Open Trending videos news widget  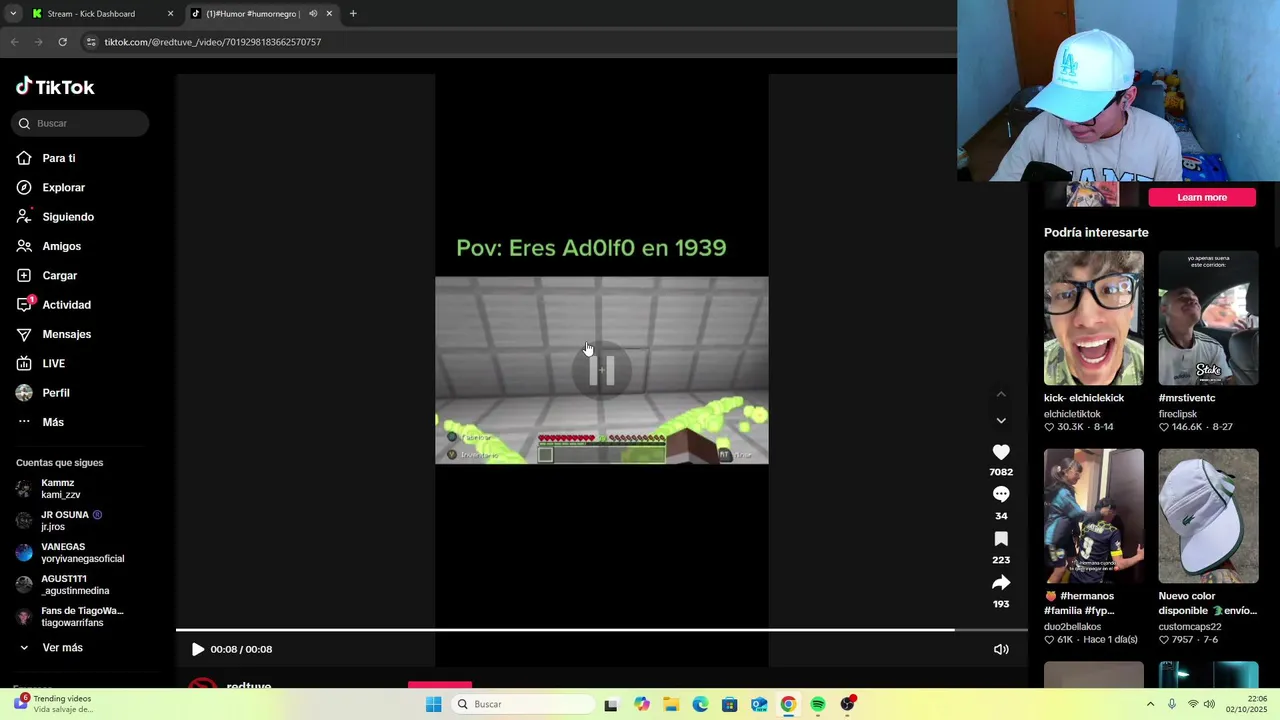(x=52, y=704)
